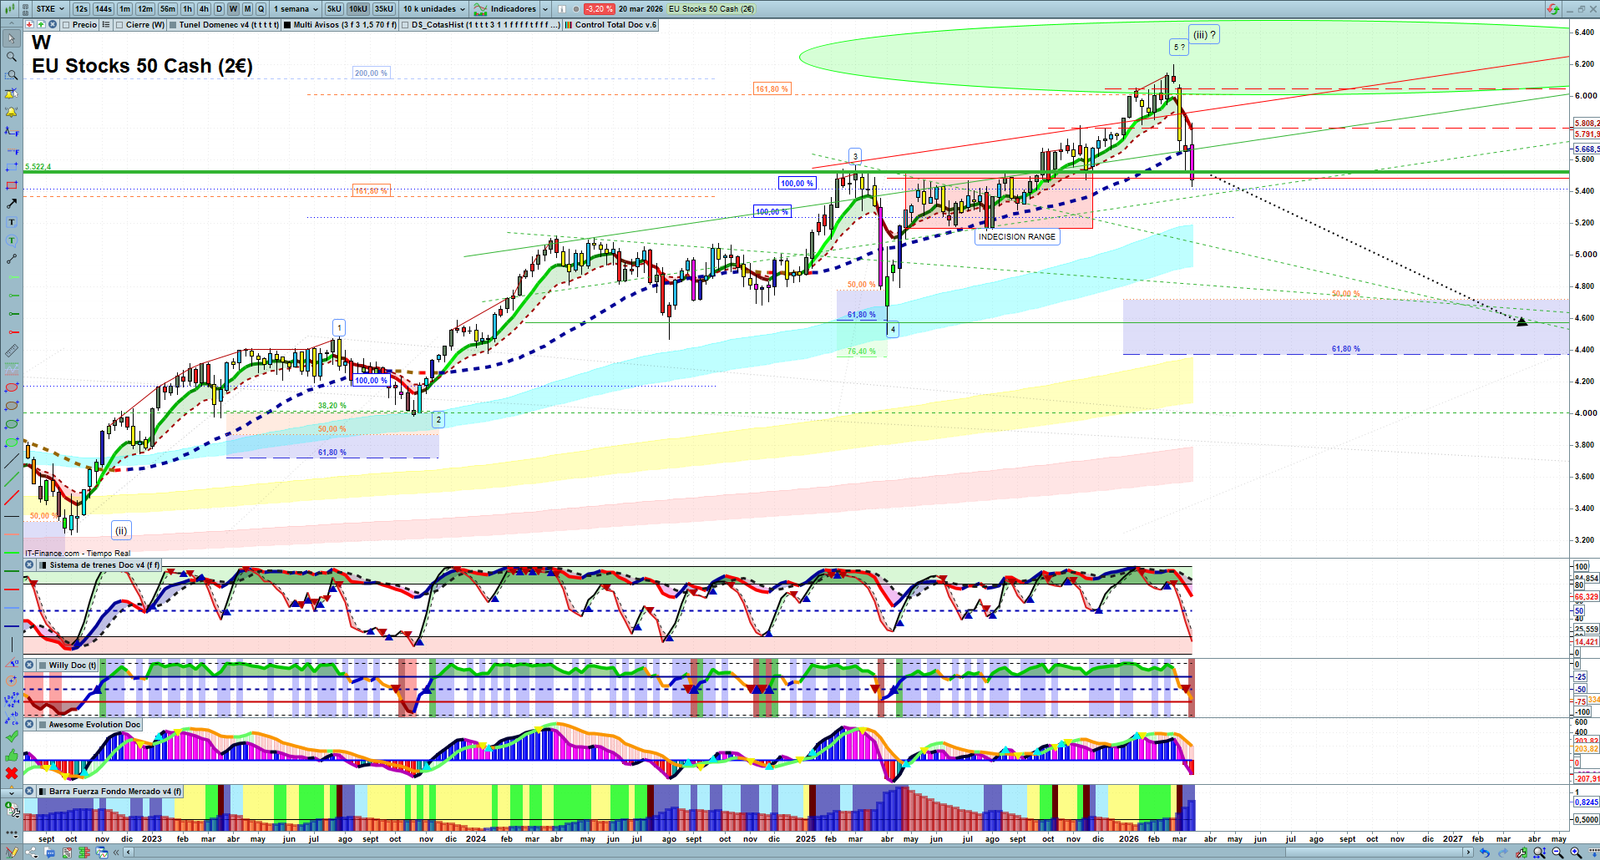The height and width of the screenshot is (860, 1600).
Task: Click the gray swatch of Tunel Domenec v4
Action: click(x=173, y=24)
